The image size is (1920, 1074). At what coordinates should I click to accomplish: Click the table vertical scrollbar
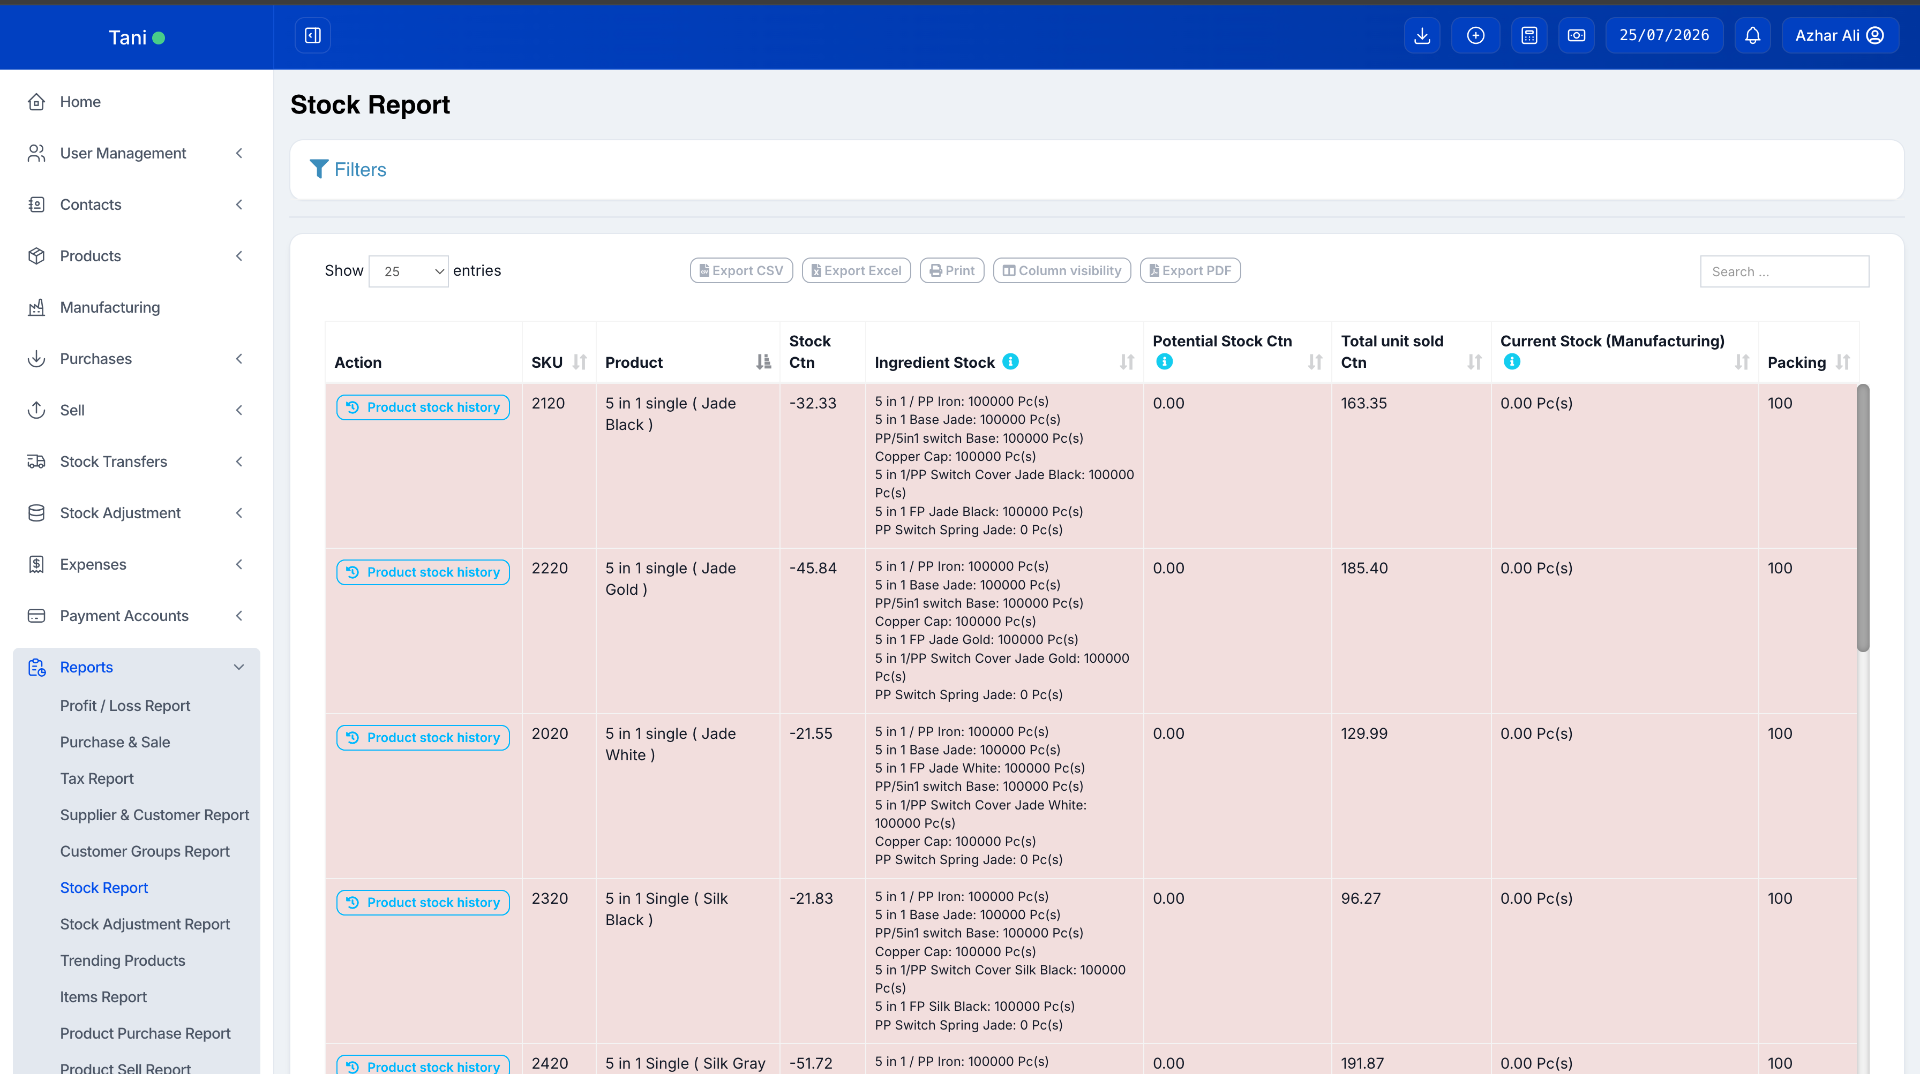tap(1863, 518)
